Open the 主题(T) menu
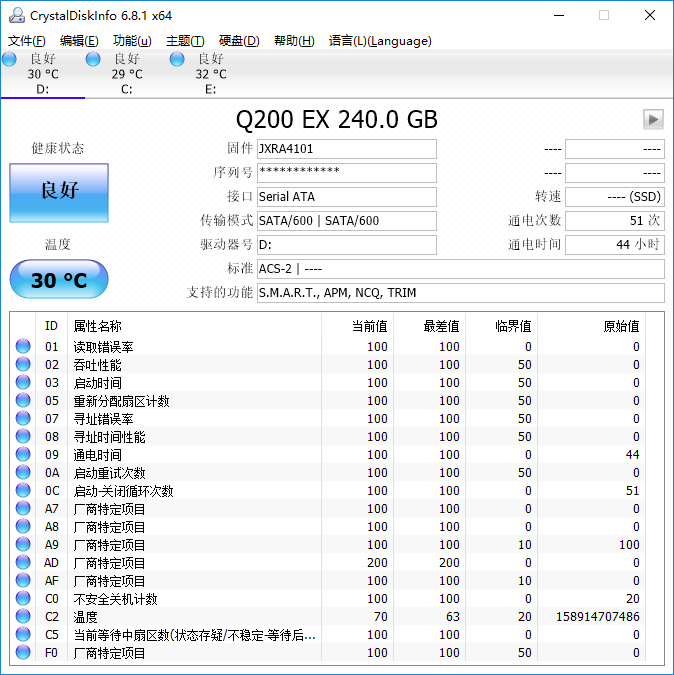Image resolution: width=674 pixels, height=675 pixels. pyautogui.click(x=185, y=41)
